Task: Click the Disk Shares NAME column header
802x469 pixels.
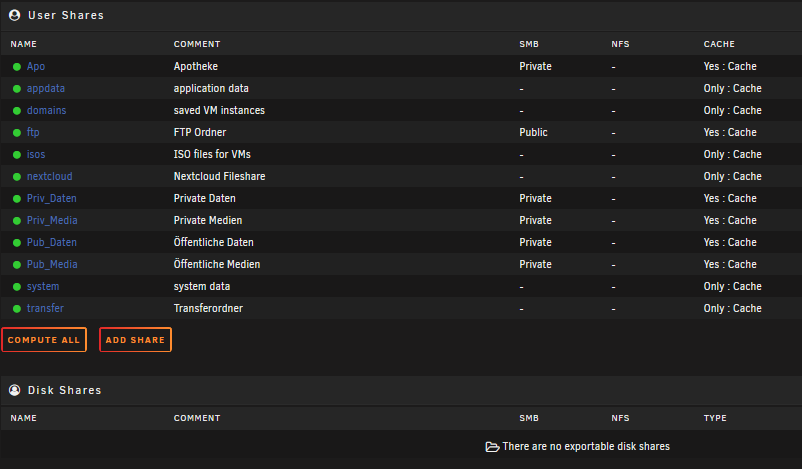Action: 24,418
